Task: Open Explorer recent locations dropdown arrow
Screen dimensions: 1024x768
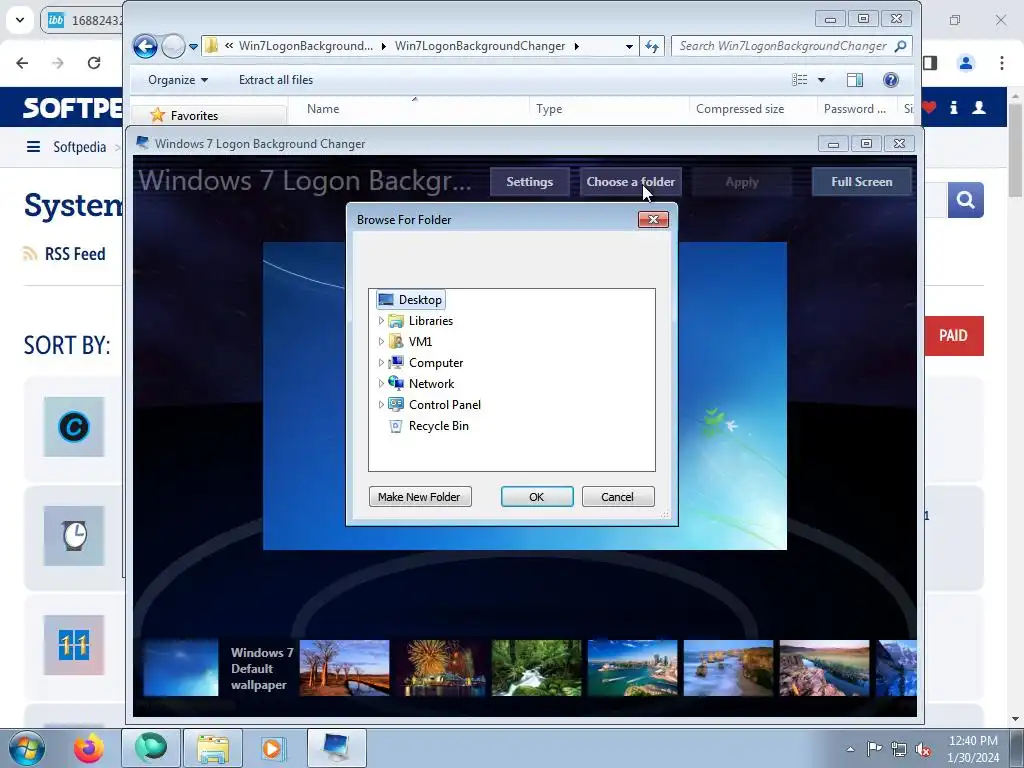Action: (x=193, y=47)
